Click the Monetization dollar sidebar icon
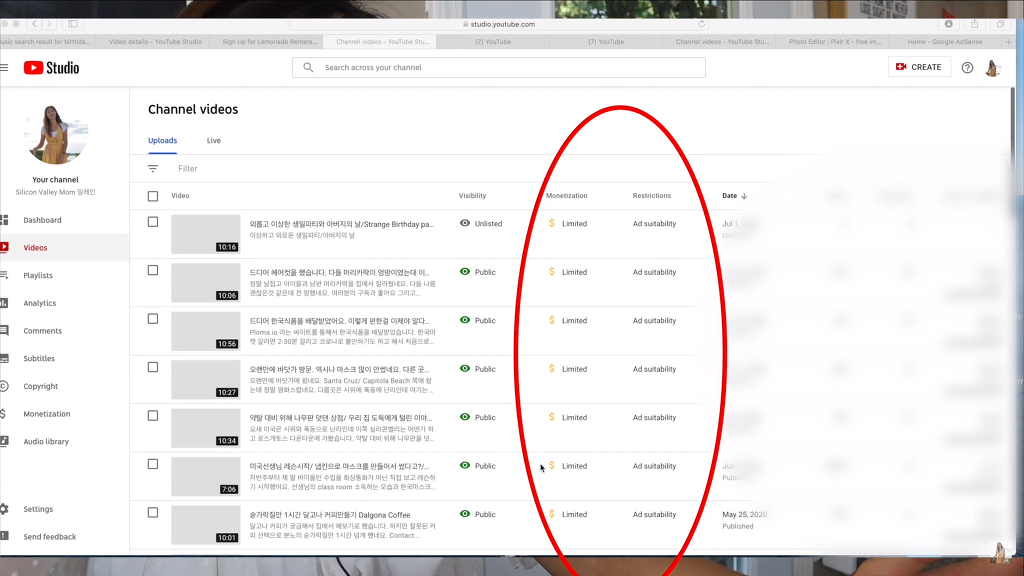 coord(4,414)
